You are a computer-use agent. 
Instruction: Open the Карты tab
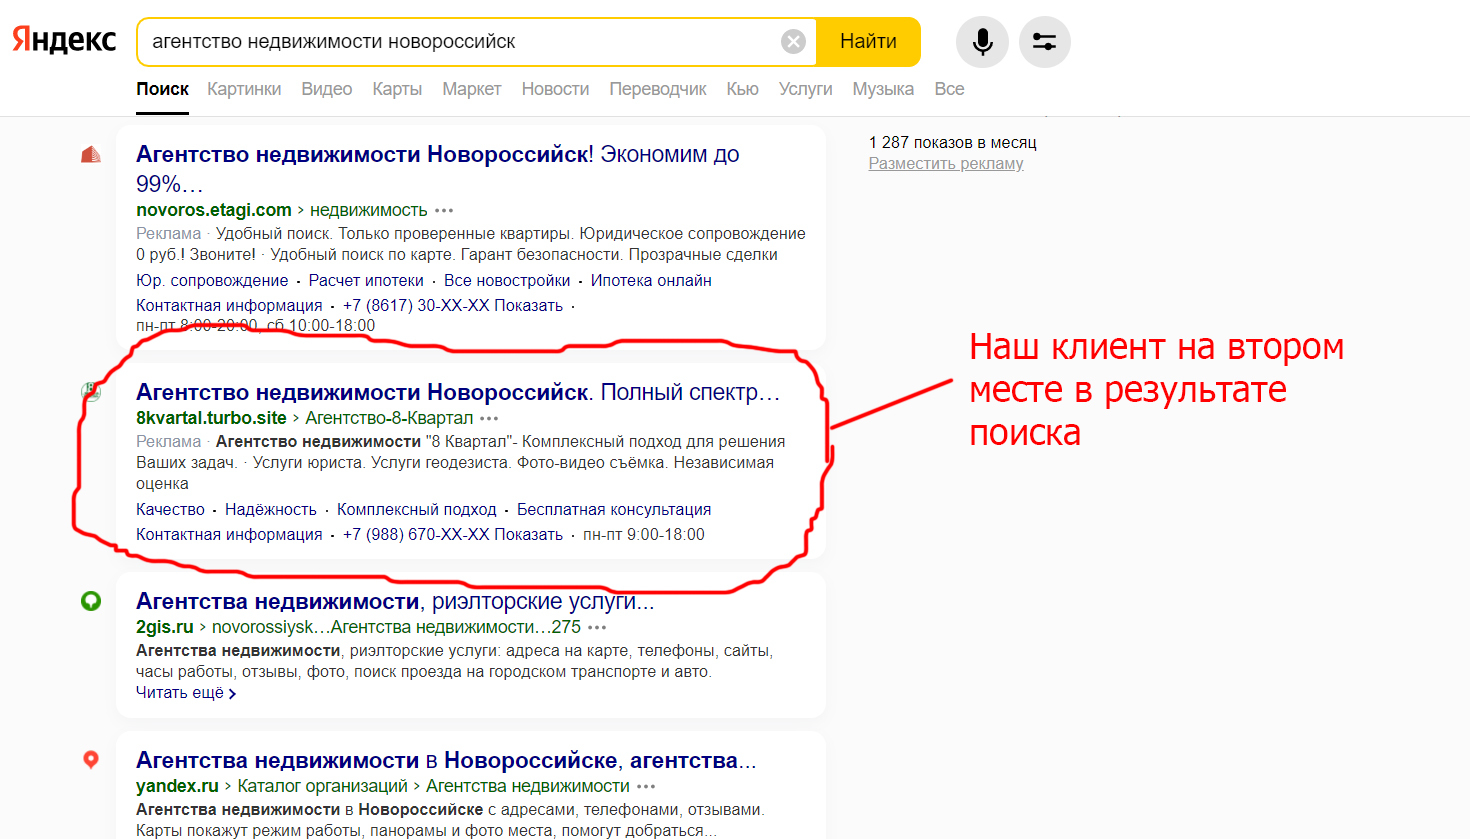(x=397, y=89)
